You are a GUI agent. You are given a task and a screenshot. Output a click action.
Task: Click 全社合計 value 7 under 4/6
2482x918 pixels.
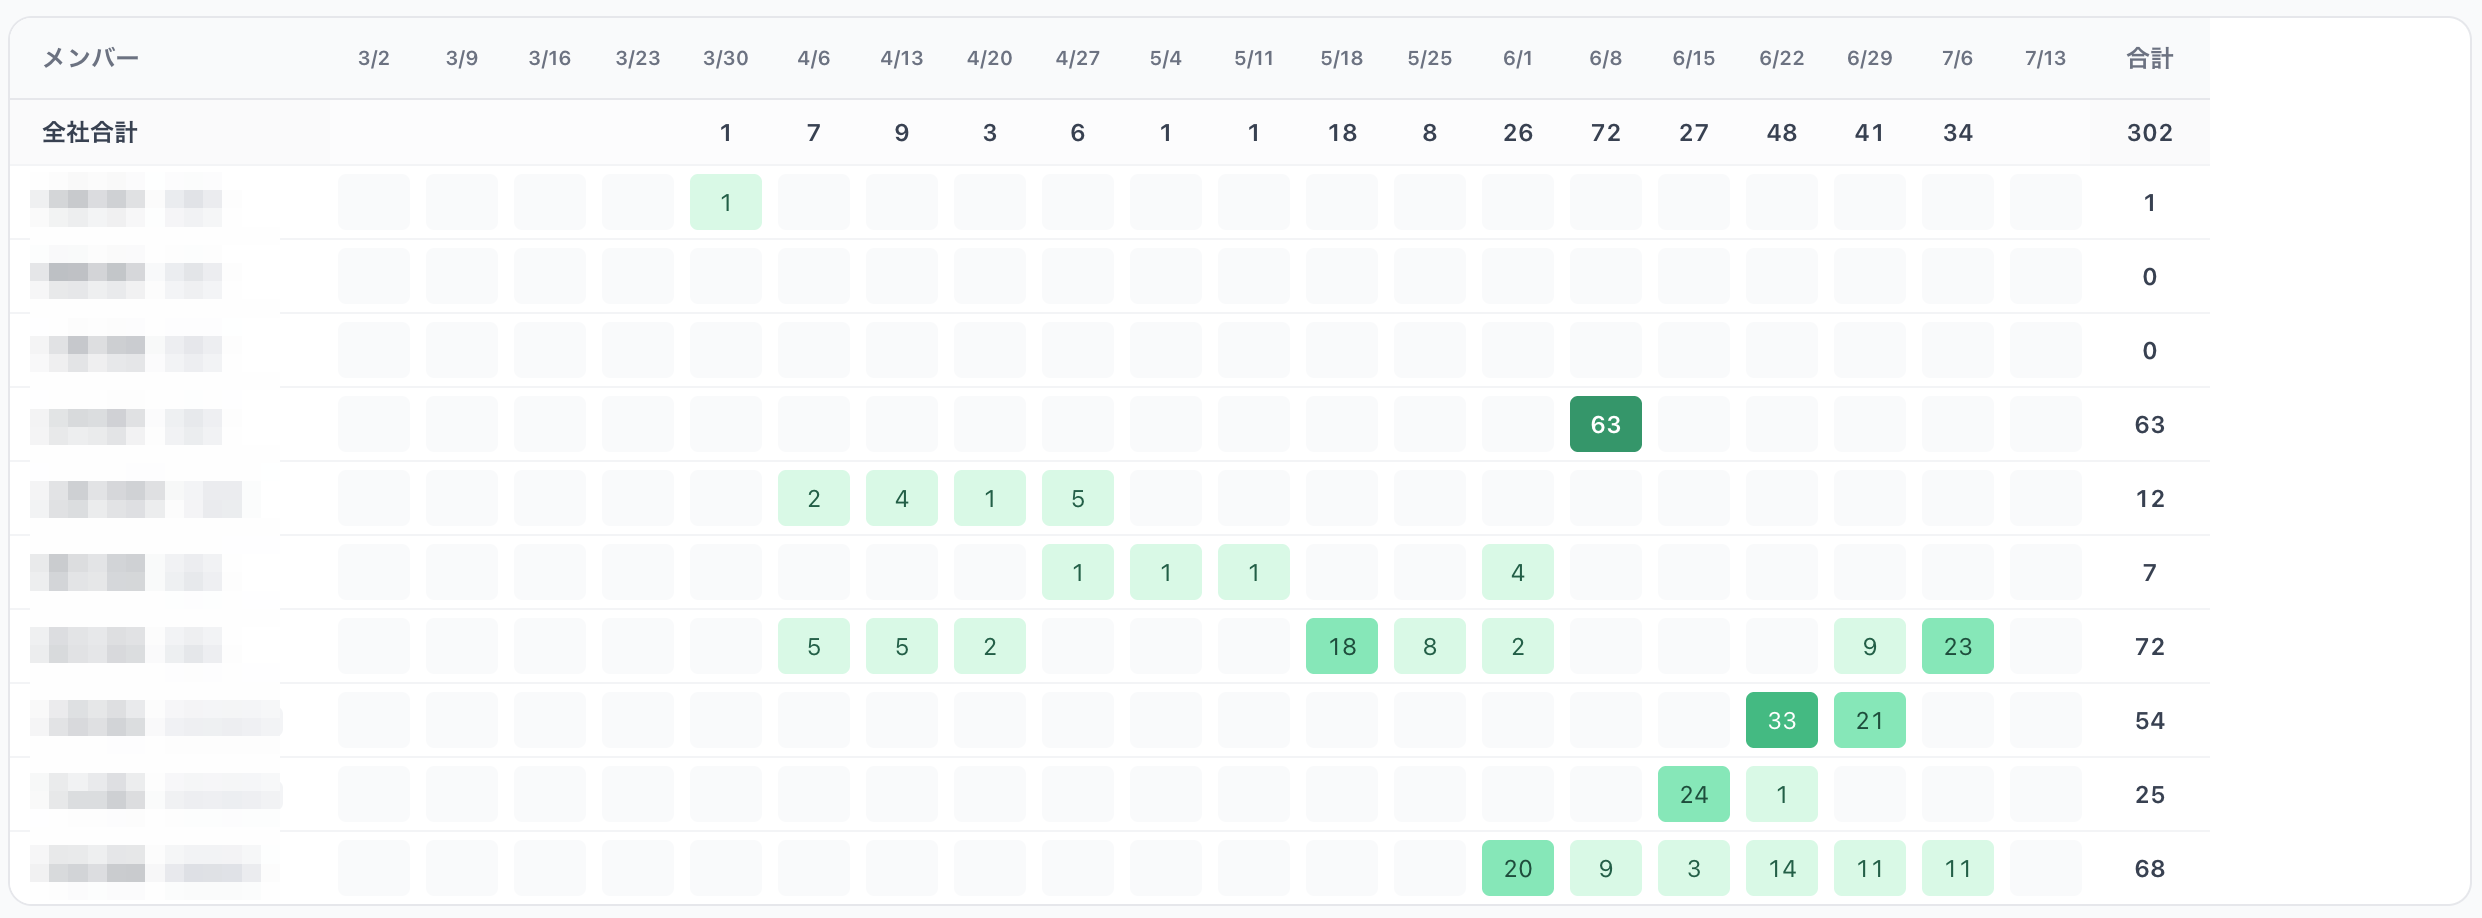(814, 133)
